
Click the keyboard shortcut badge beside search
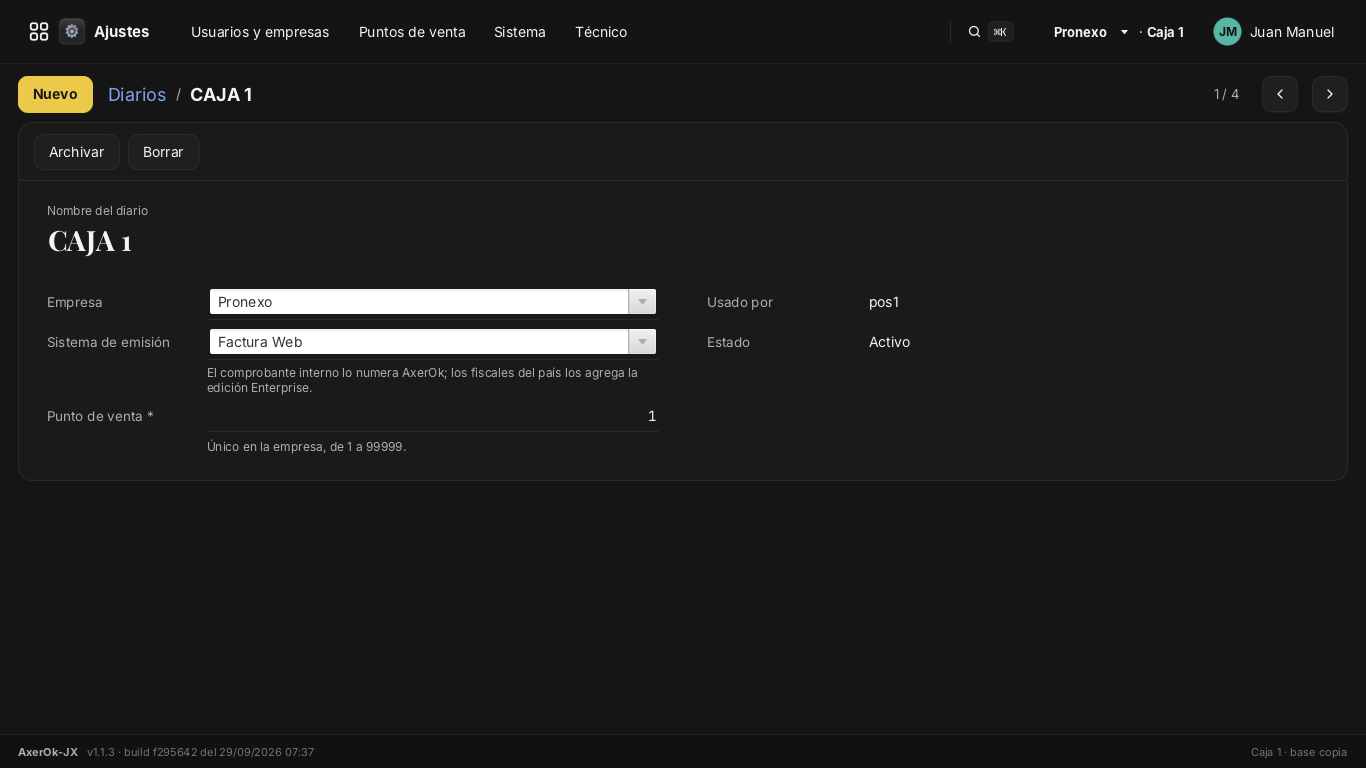(x=1000, y=32)
